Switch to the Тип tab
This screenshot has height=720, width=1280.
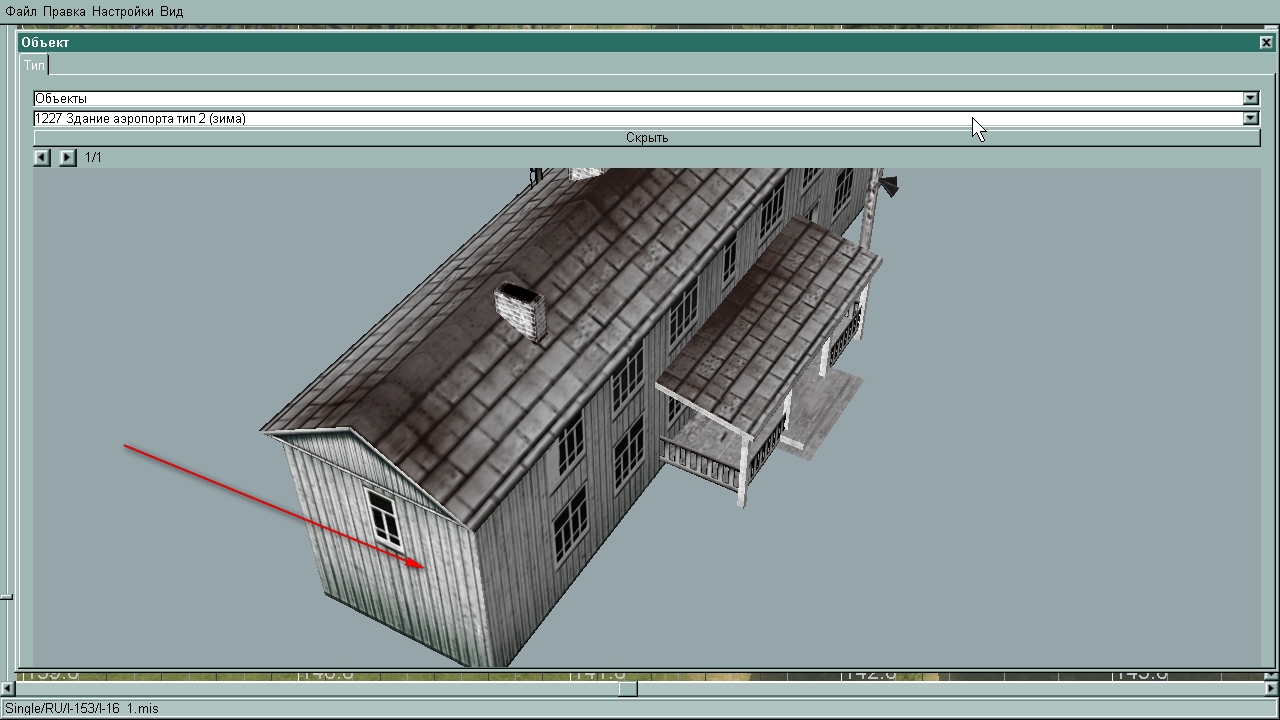point(34,65)
